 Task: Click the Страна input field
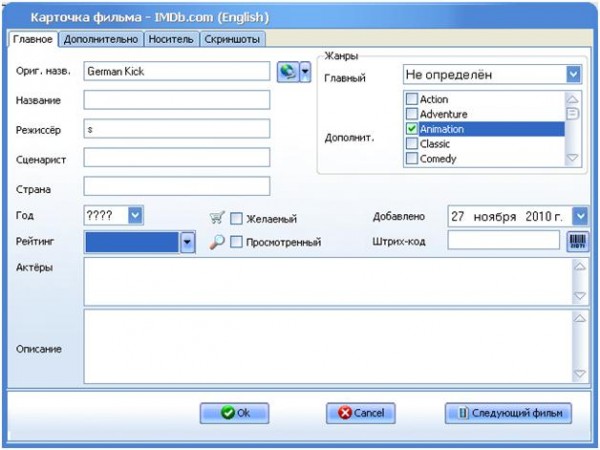pyautogui.click(x=177, y=186)
